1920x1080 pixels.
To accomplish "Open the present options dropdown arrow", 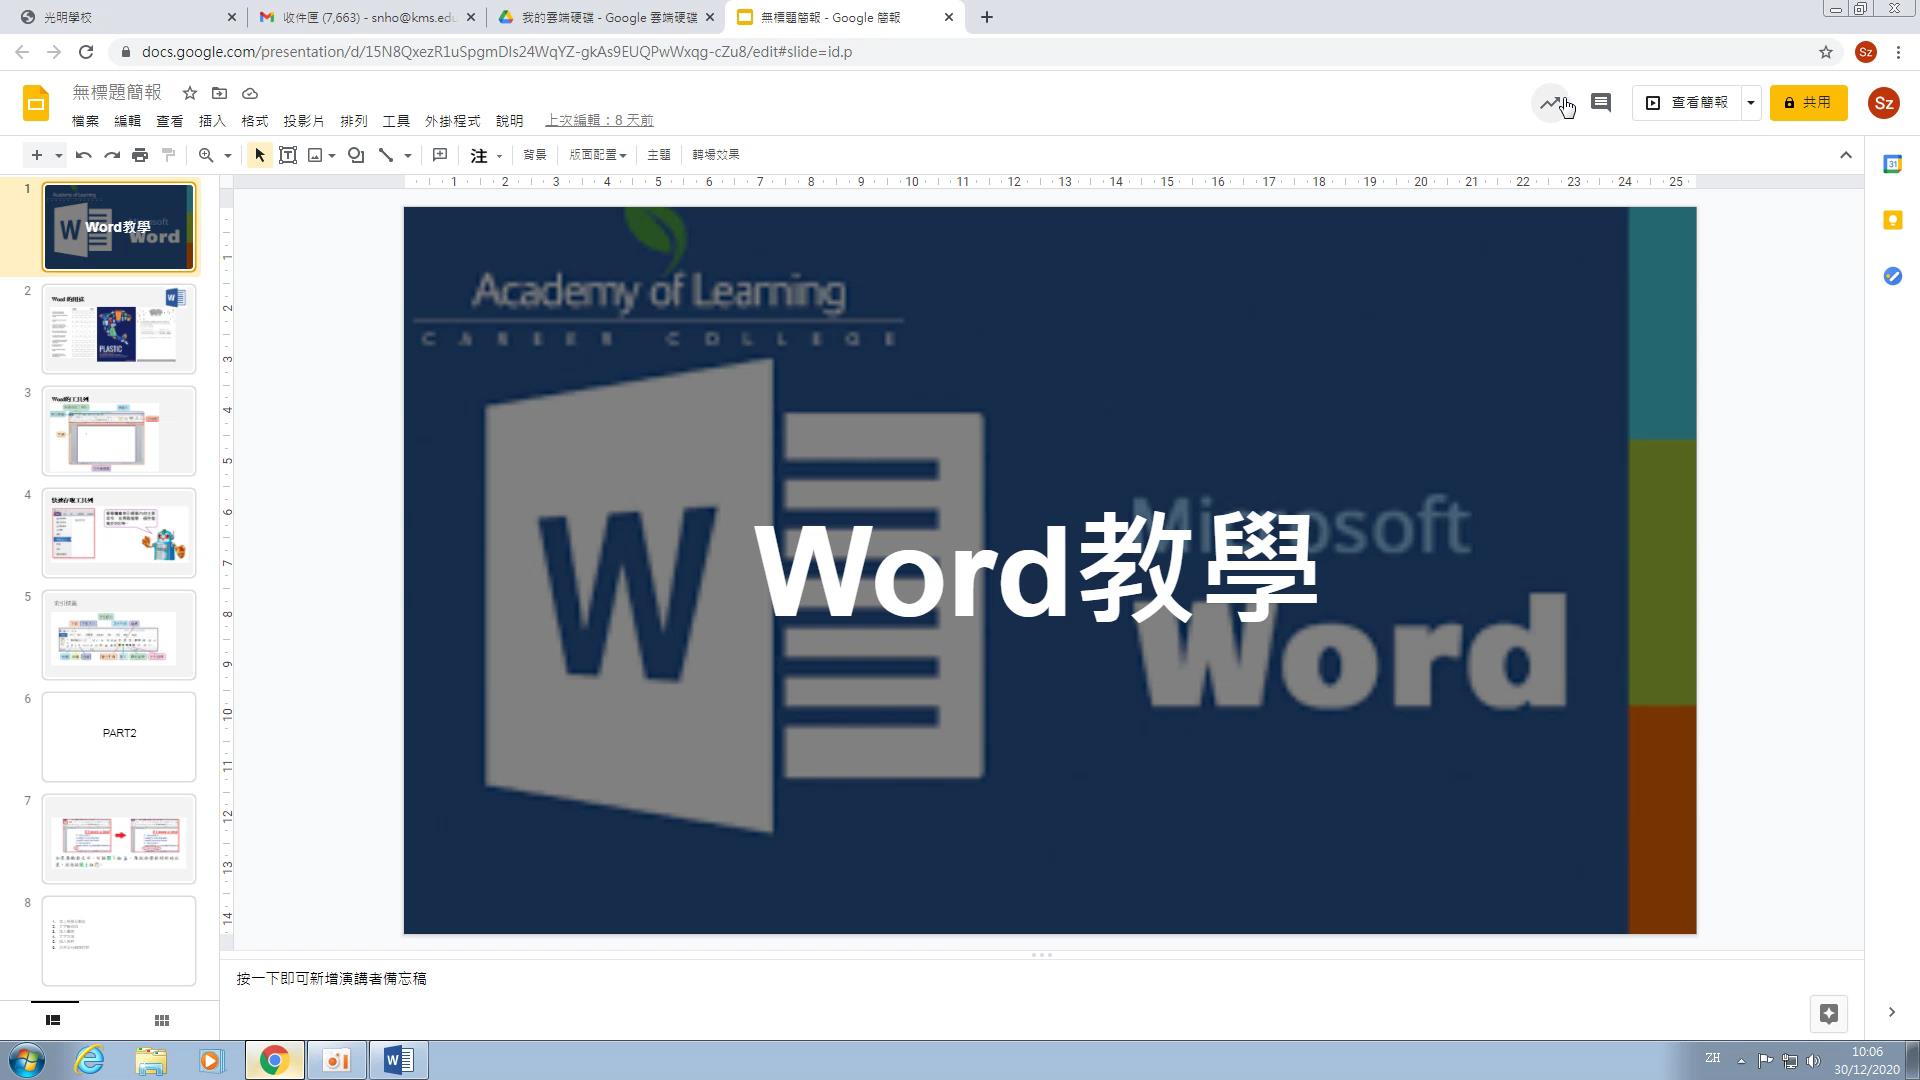I will point(1750,103).
